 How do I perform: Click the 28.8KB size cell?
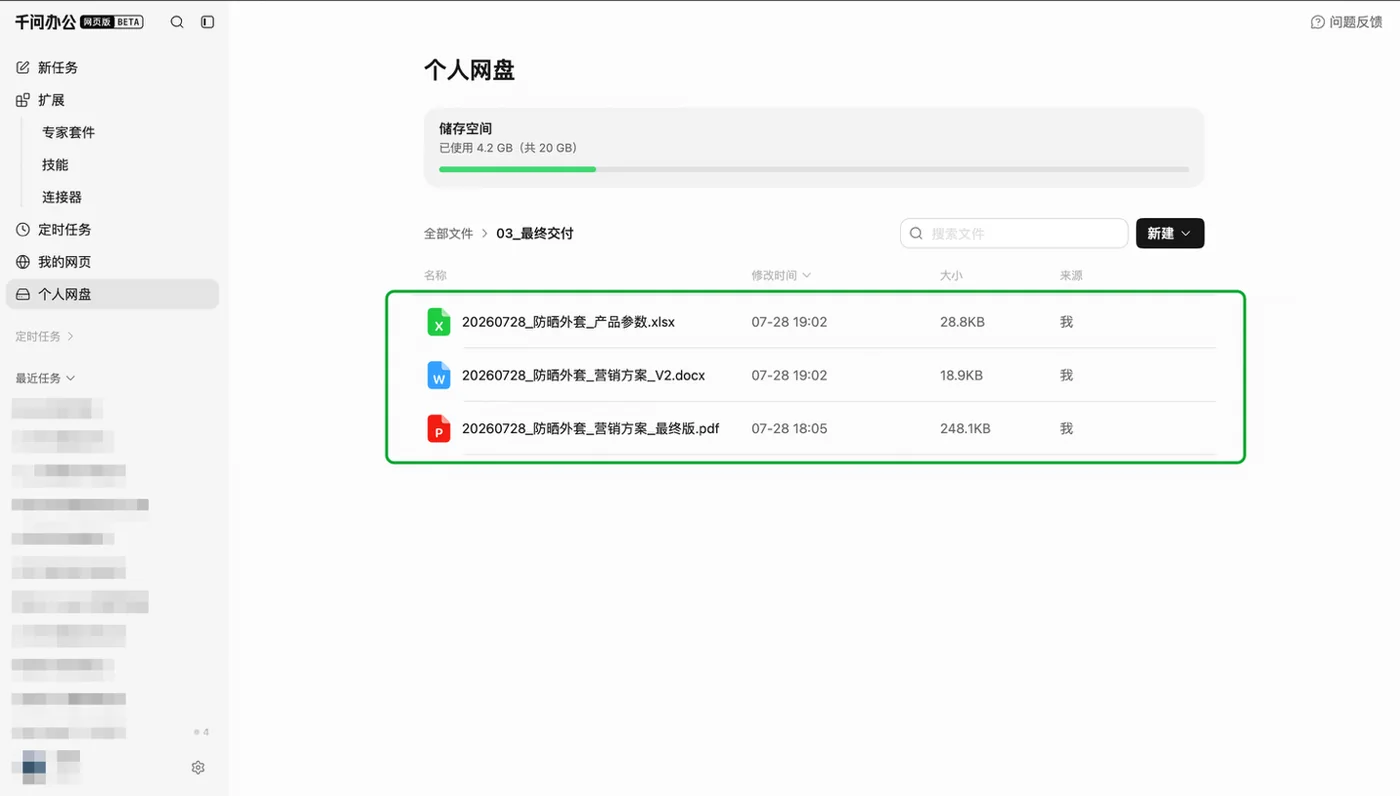962,322
